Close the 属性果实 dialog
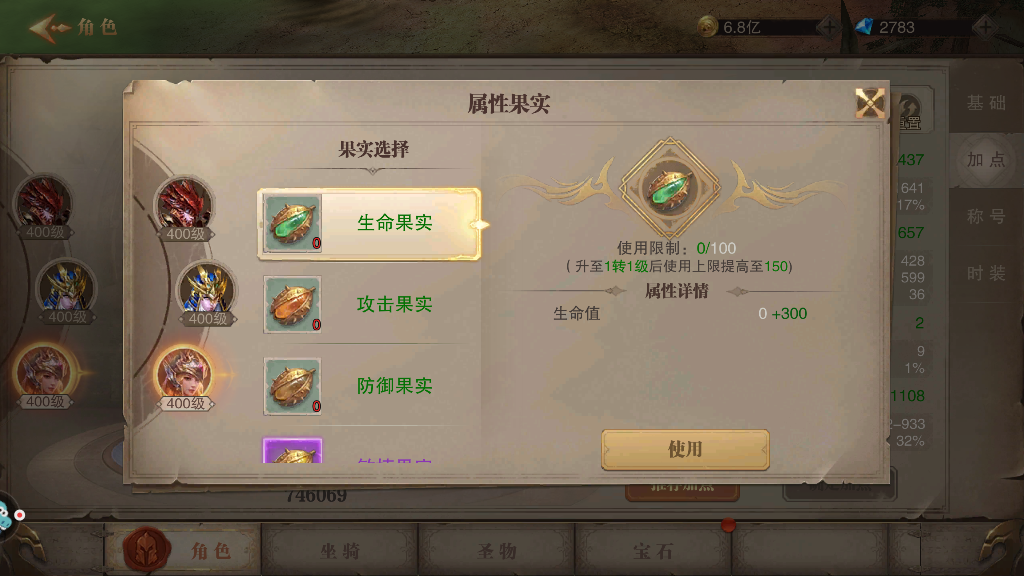Viewport: 1024px width, 576px height. (870, 103)
